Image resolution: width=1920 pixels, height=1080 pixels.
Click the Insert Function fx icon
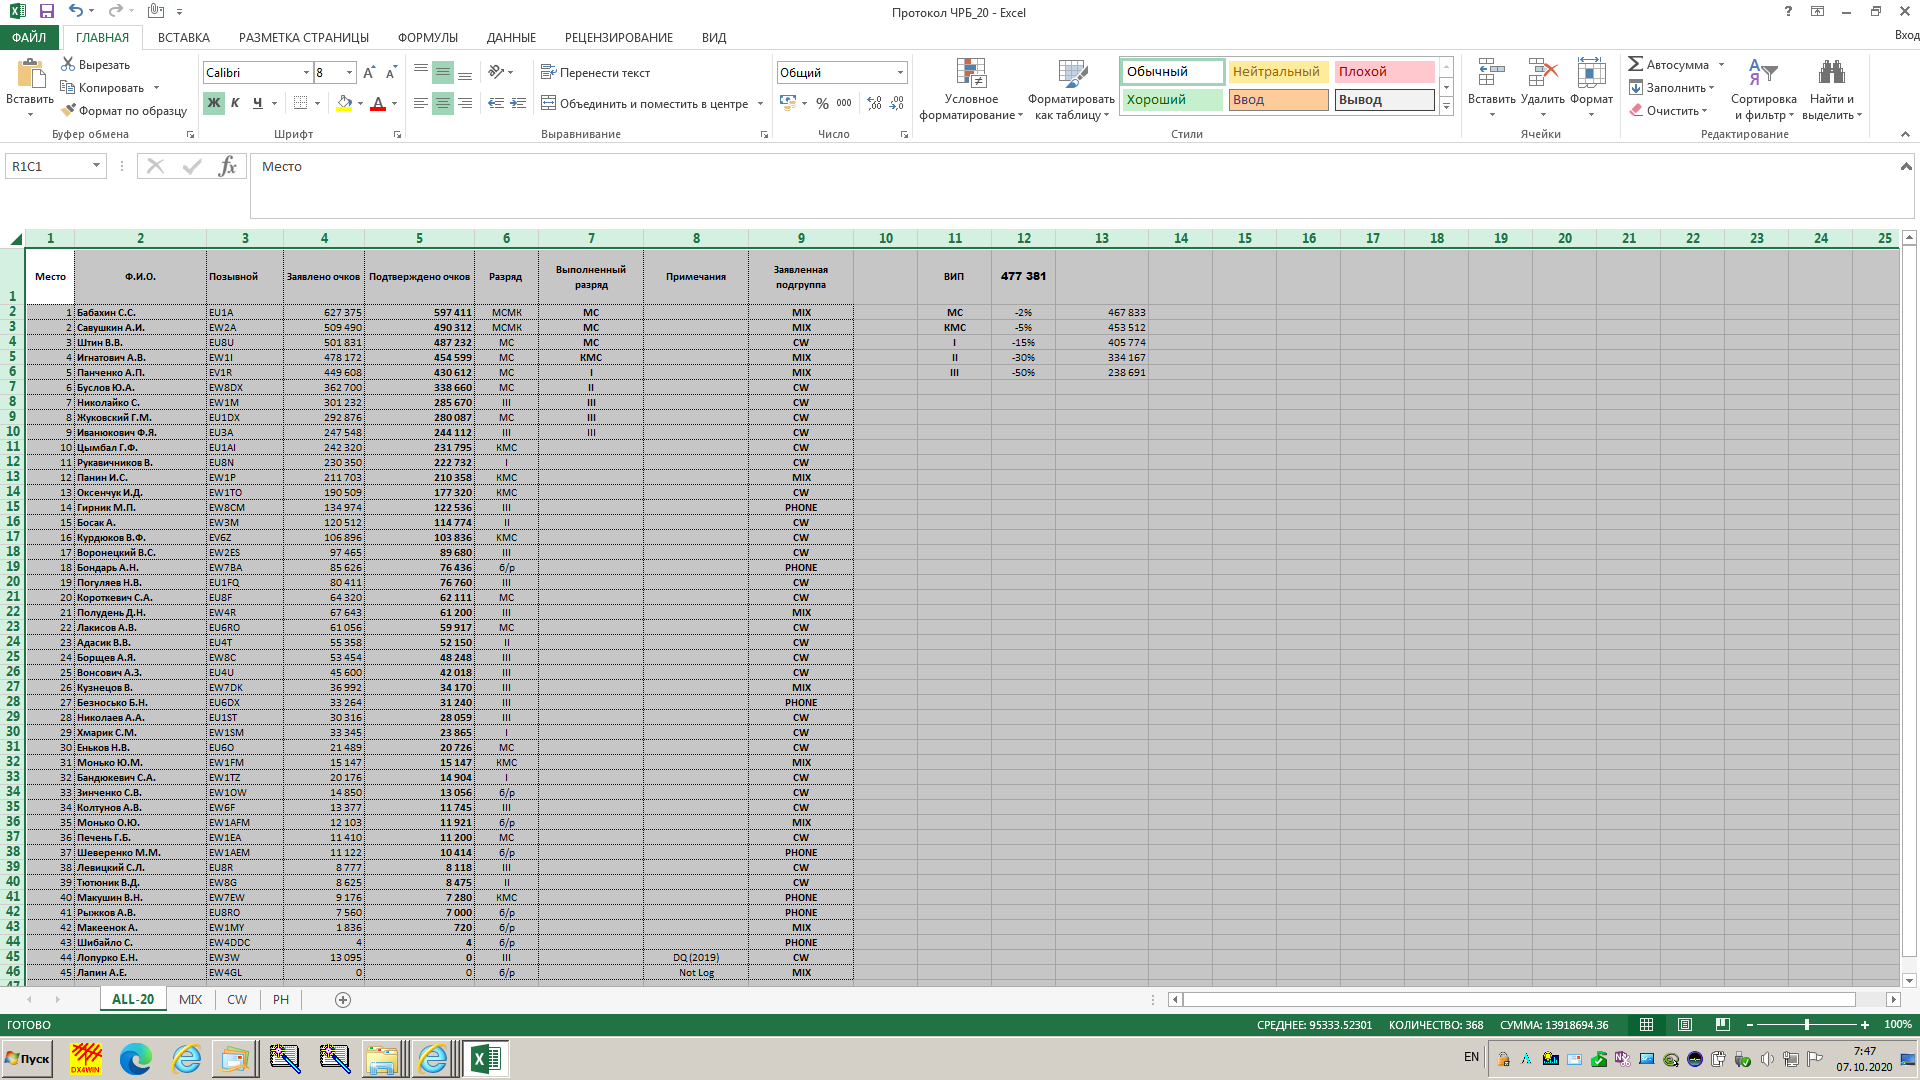tap(227, 167)
